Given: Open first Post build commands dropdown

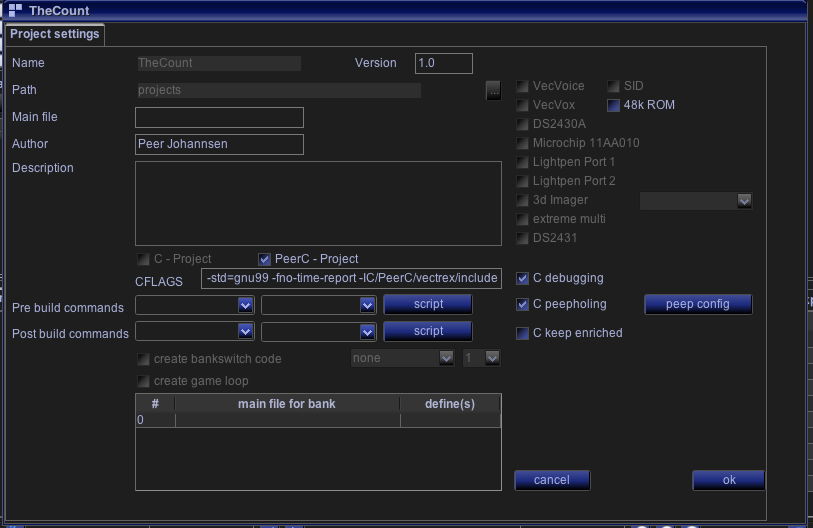Looking at the screenshot, I should point(245,331).
